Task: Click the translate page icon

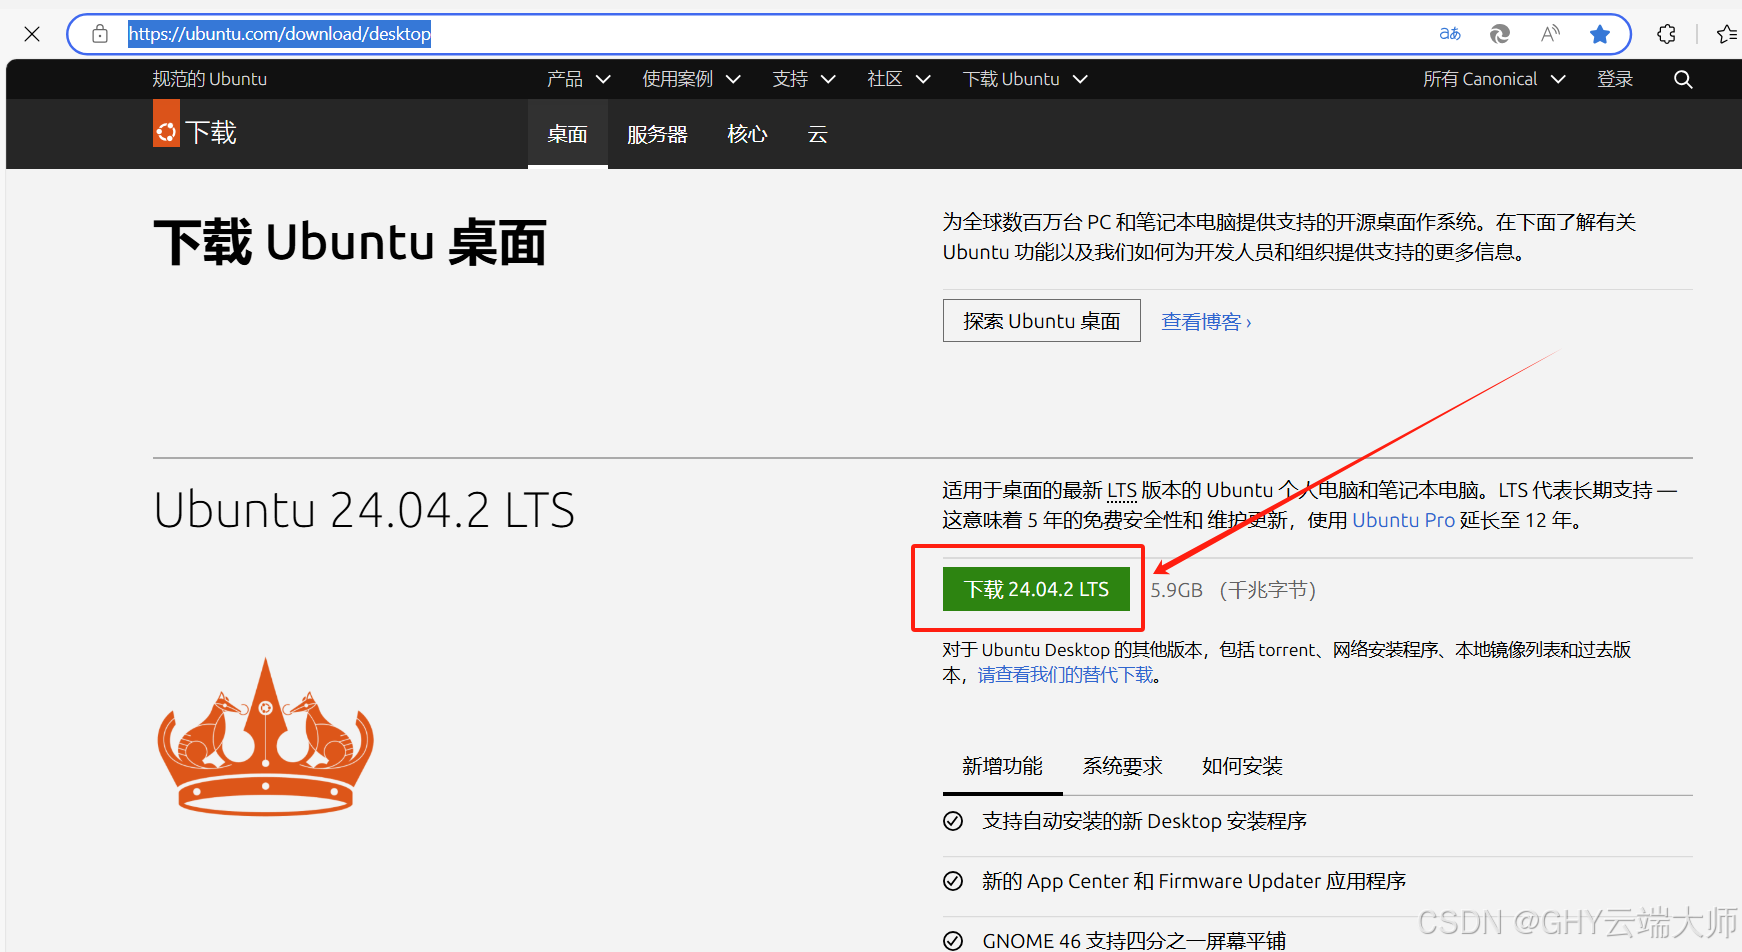Action: [x=1450, y=34]
